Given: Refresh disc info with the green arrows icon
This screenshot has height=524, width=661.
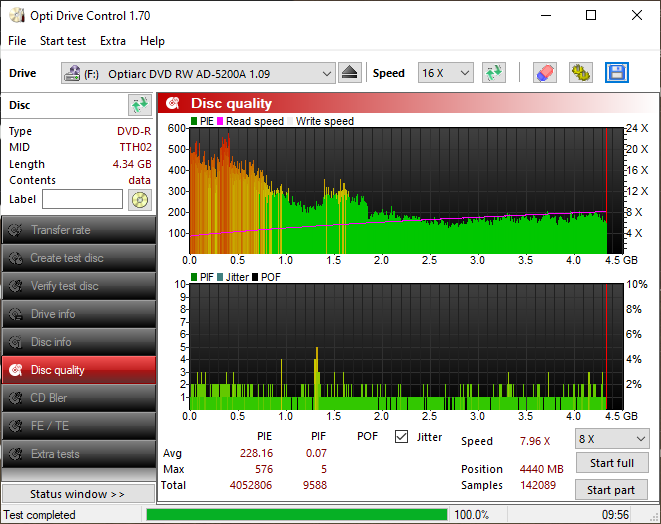Looking at the screenshot, I should coord(139,105).
